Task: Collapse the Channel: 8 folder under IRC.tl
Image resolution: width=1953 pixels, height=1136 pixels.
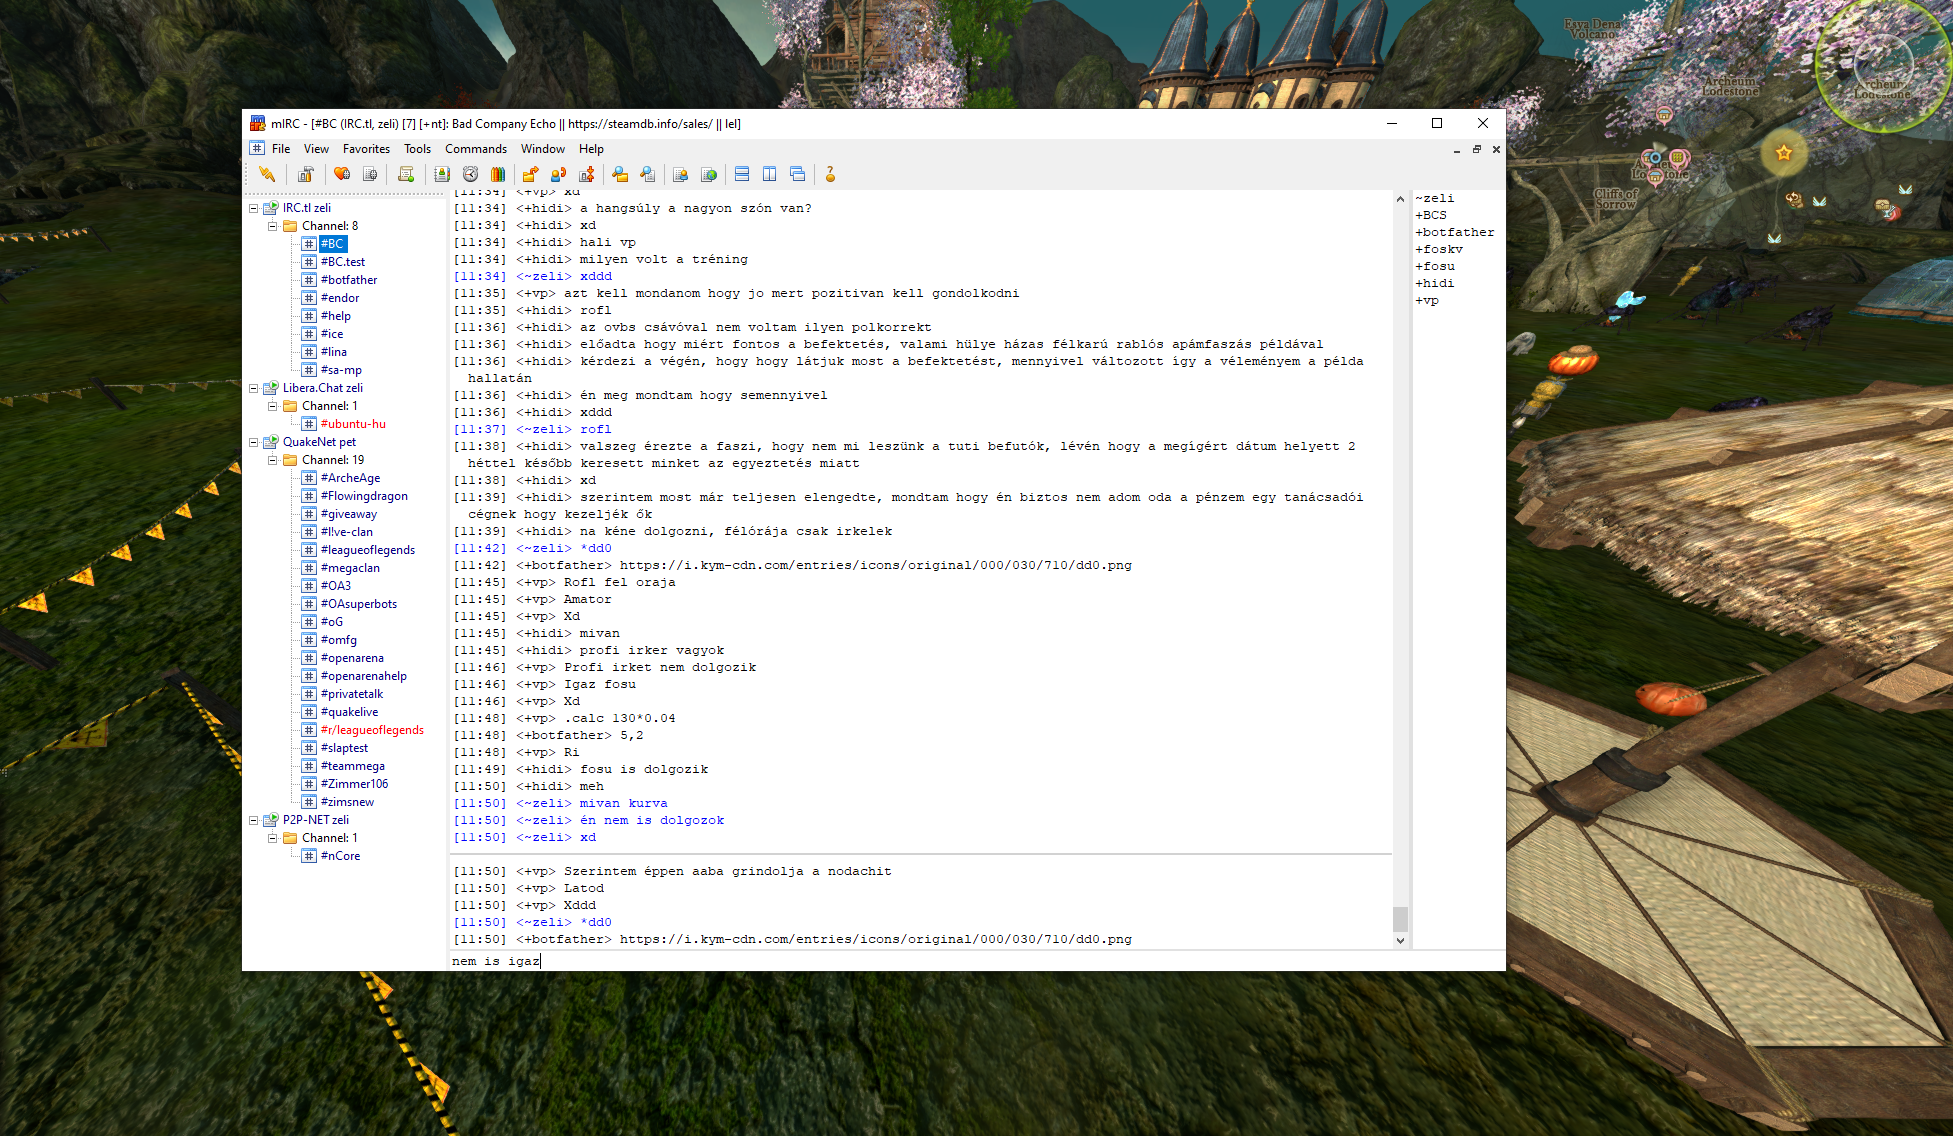Action: click(272, 226)
